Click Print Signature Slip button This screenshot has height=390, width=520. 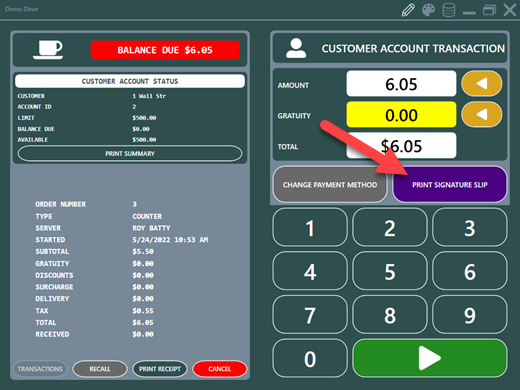pyautogui.click(x=450, y=184)
